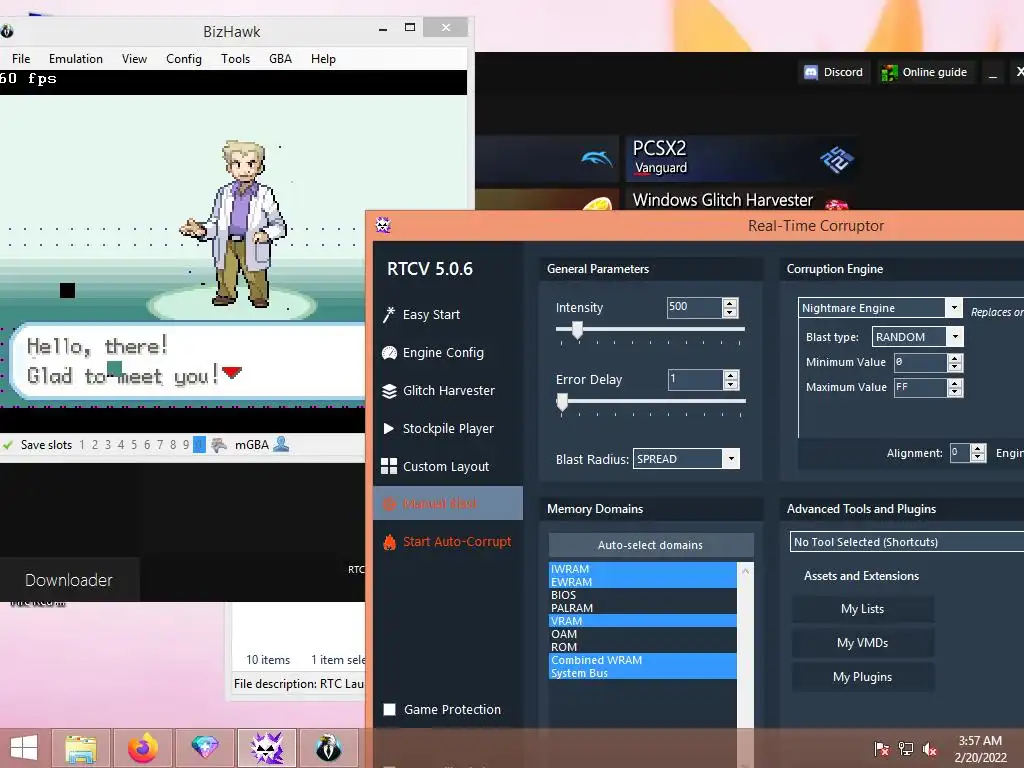Click the Auto-select domains button
1024x768 pixels.
pos(651,545)
